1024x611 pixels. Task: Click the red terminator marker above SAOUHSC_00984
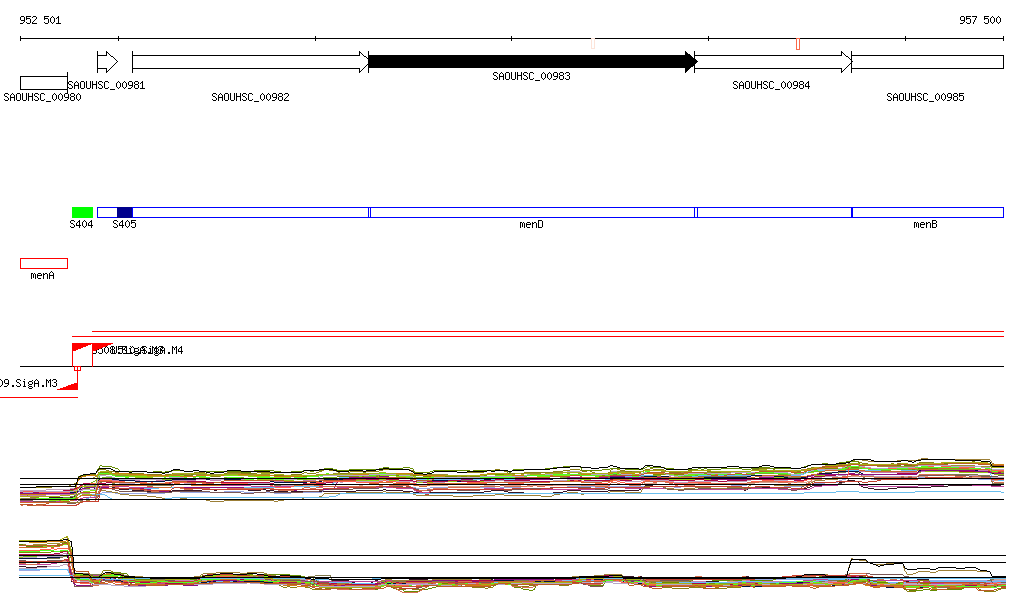pos(797,44)
